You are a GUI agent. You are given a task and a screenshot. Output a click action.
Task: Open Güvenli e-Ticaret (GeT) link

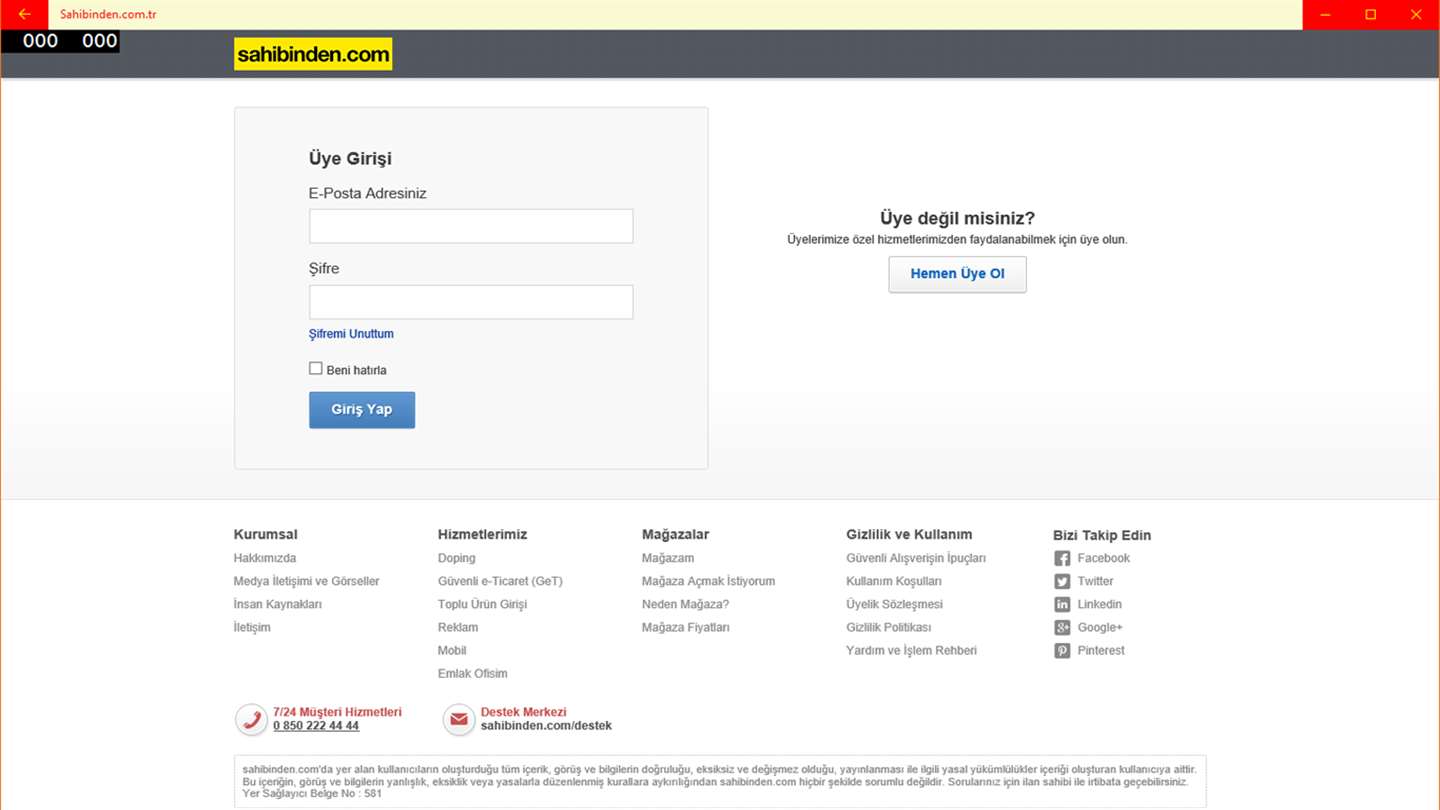click(x=500, y=581)
